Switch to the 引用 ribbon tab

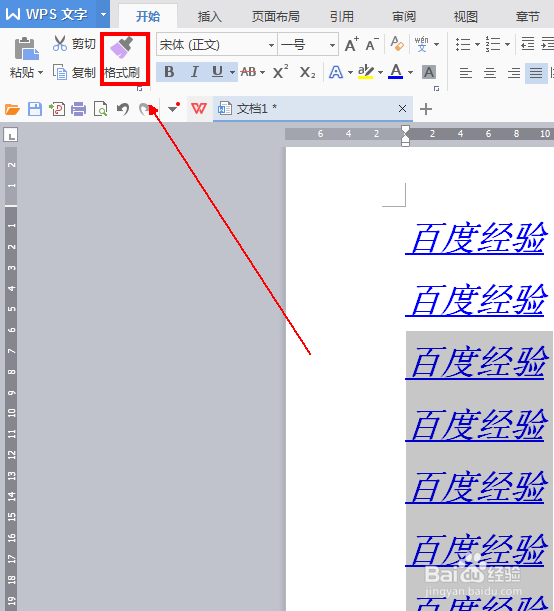coord(342,16)
